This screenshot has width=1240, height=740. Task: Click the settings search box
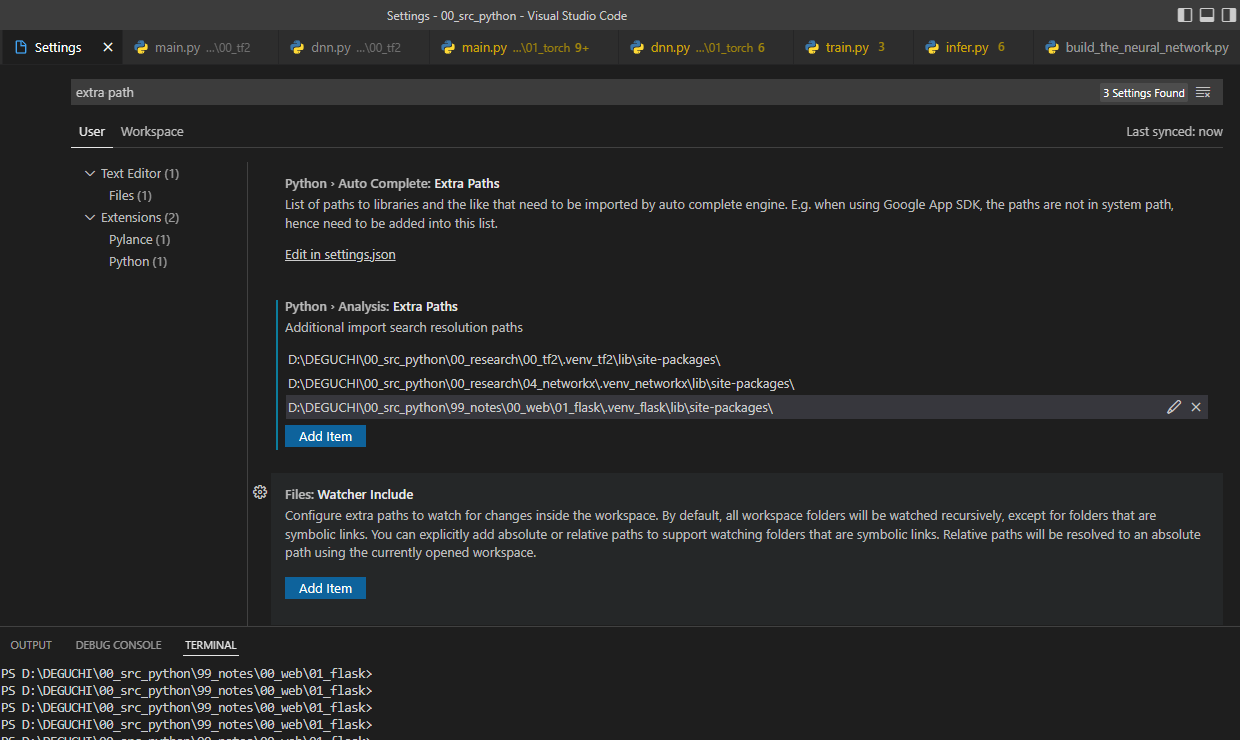click(x=585, y=92)
